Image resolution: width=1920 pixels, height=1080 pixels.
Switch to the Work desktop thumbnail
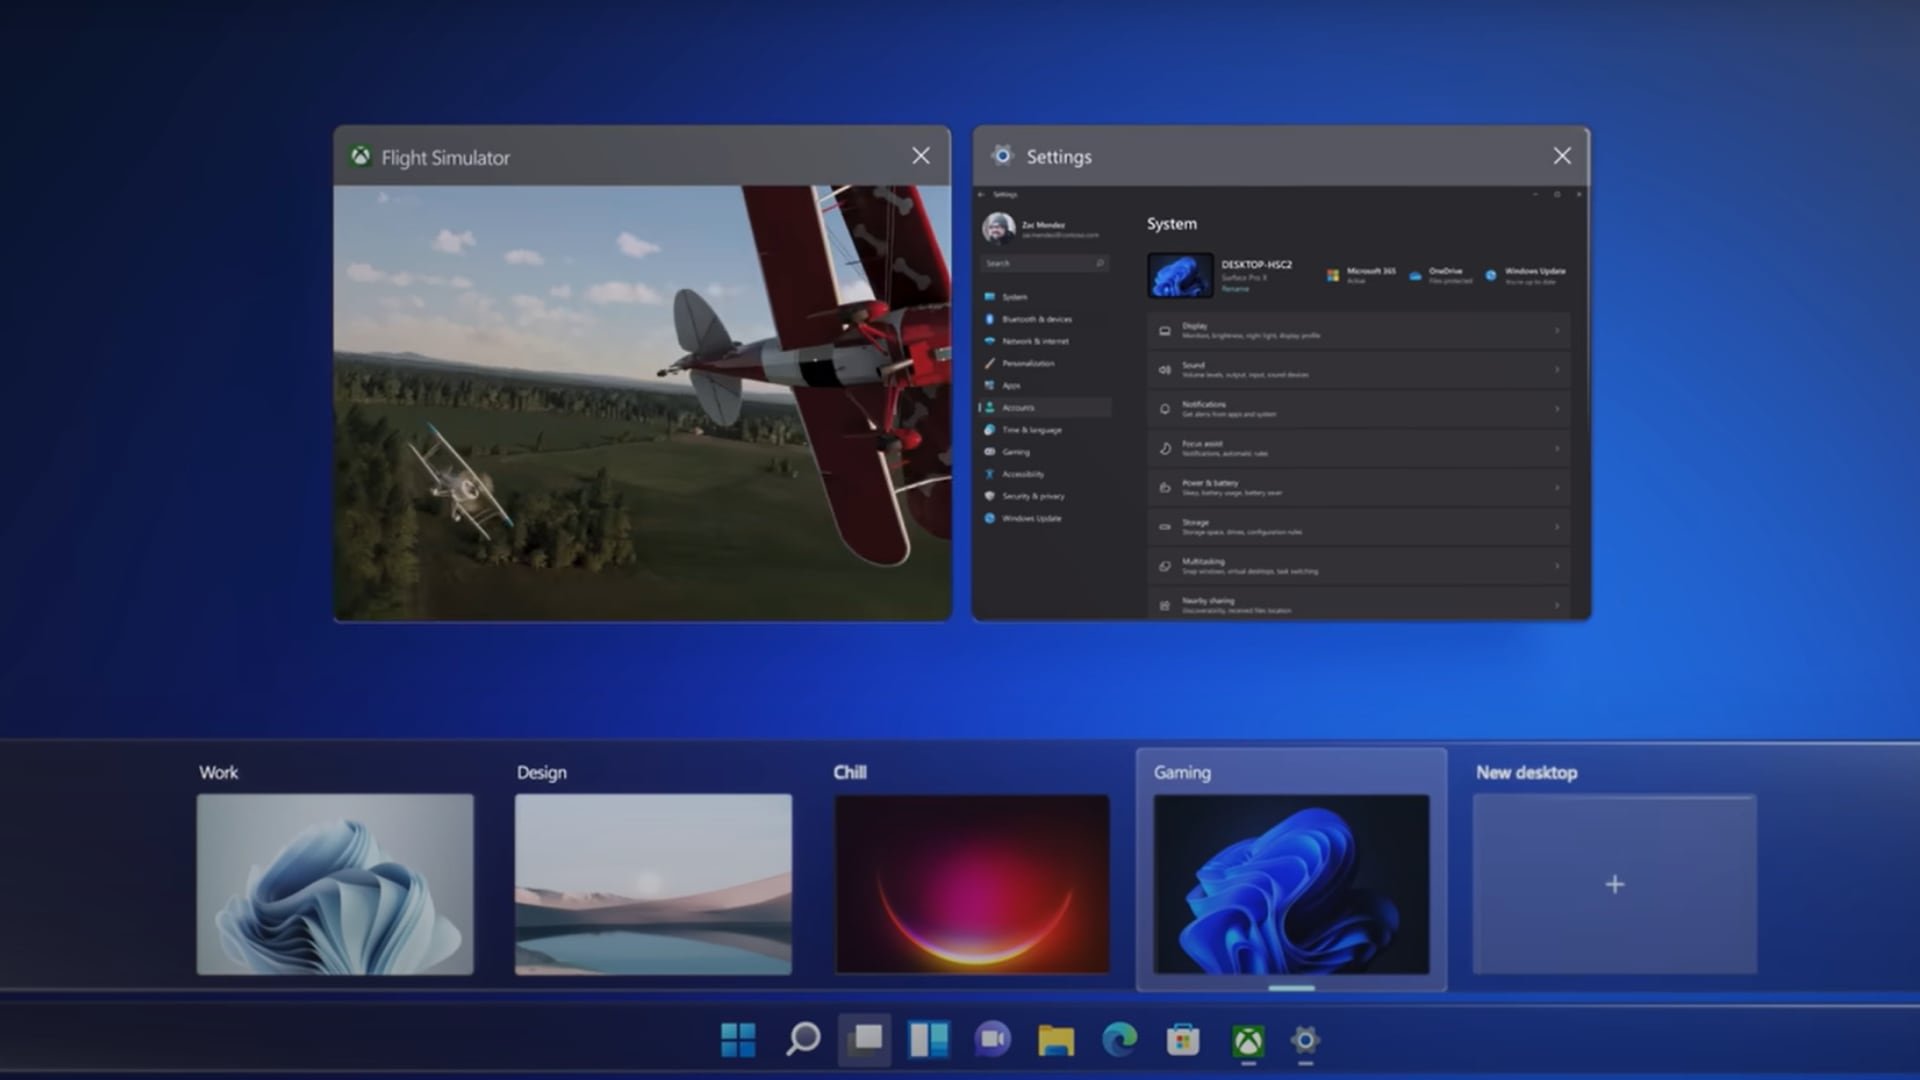(x=335, y=884)
